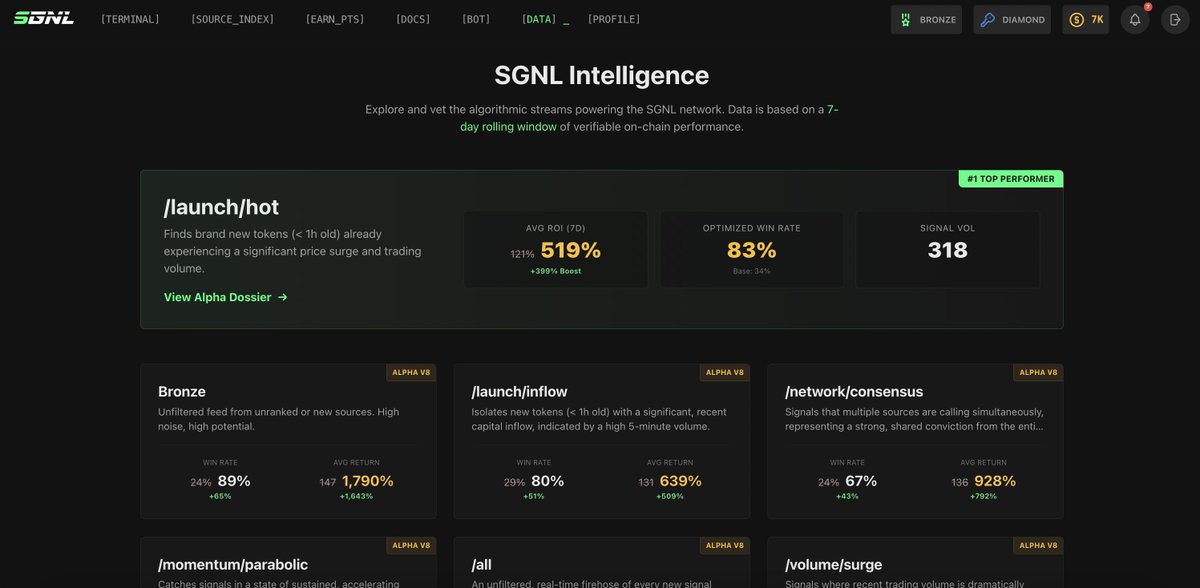Click the #1 TOP PERFORMER badge
The width and height of the screenshot is (1200, 588).
click(x=1010, y=179)
